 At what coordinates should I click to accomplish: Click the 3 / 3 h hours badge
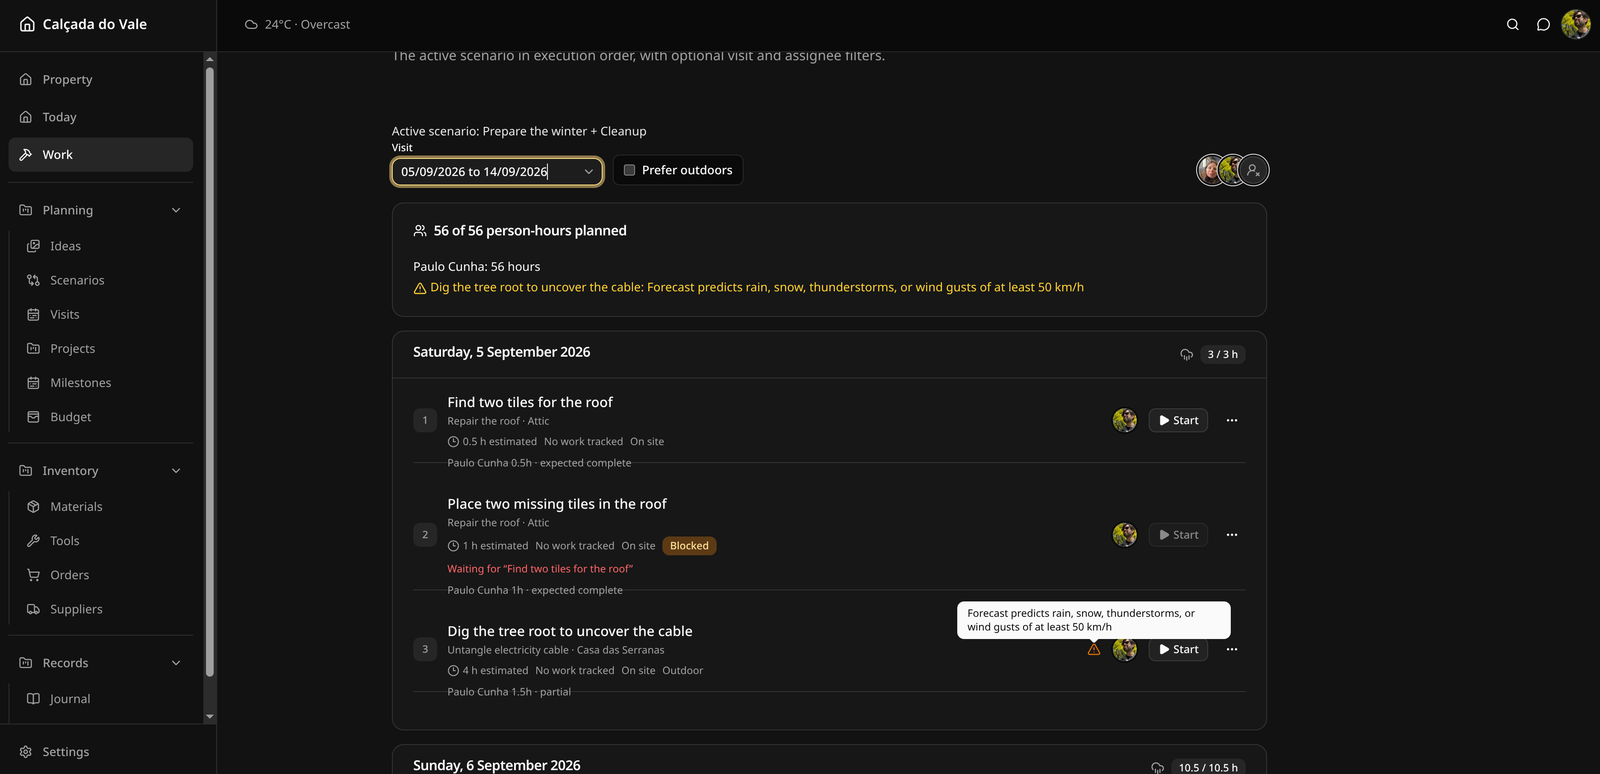pyautogui.click(x=1222, y=354)
